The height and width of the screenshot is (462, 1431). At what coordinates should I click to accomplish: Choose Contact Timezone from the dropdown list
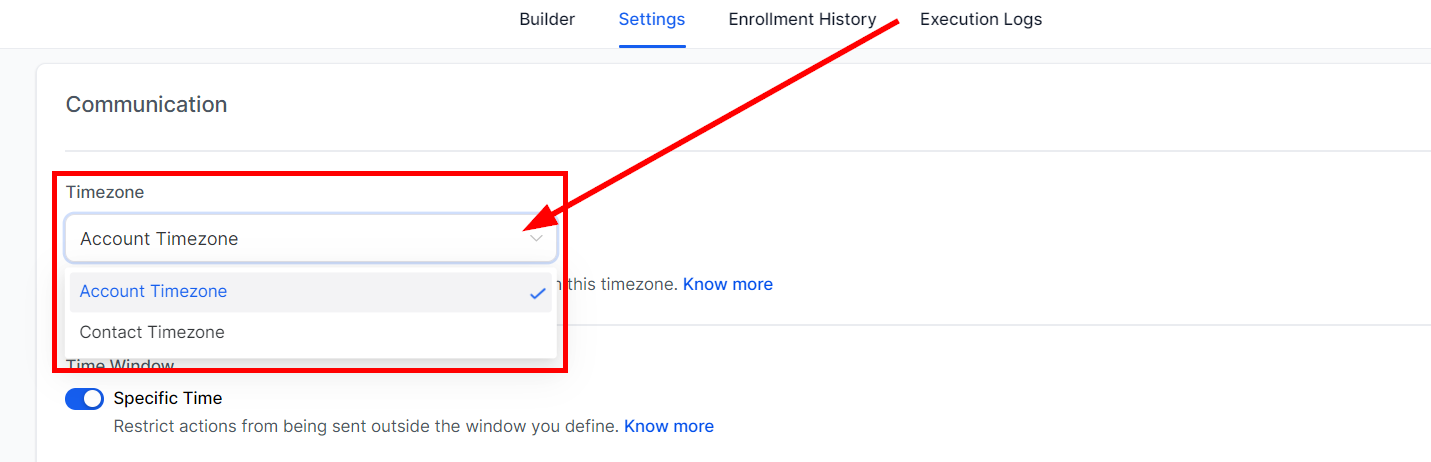pos(152,332)
